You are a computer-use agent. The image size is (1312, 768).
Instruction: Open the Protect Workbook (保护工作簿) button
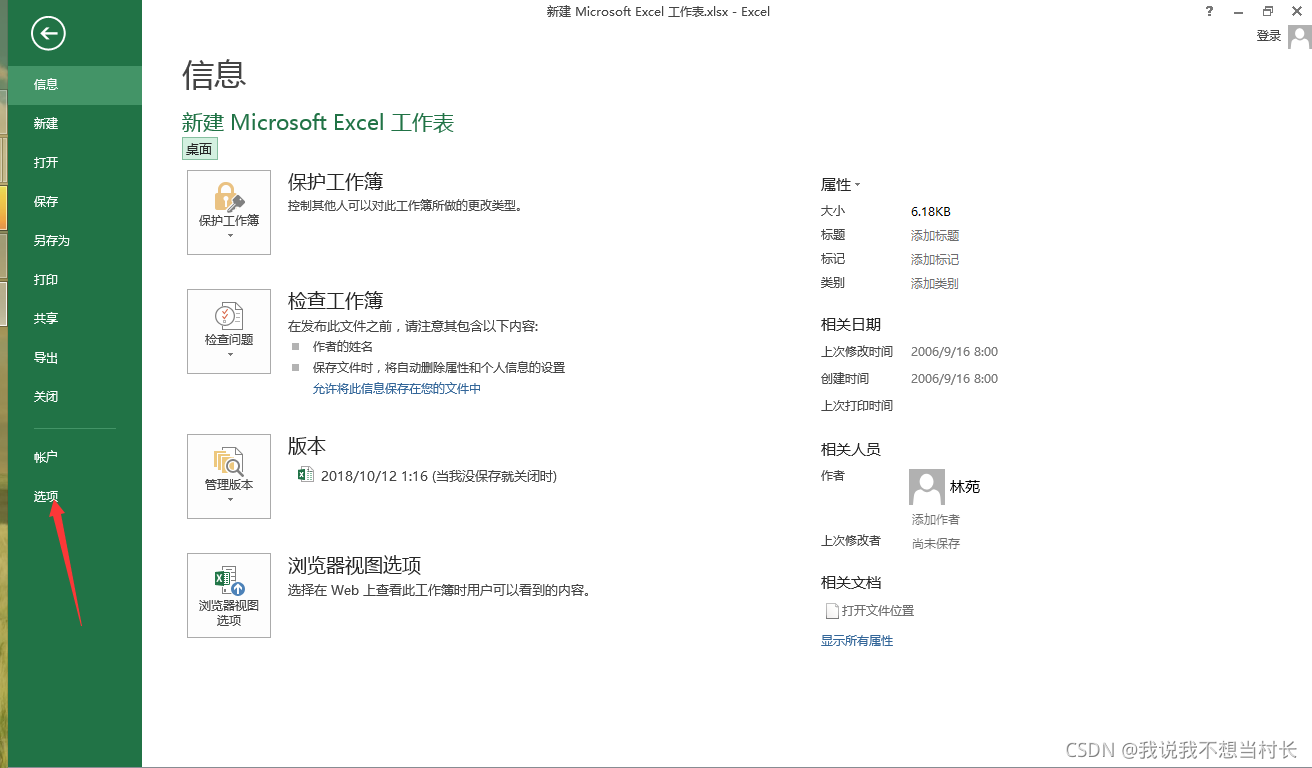tap(229, 212)
